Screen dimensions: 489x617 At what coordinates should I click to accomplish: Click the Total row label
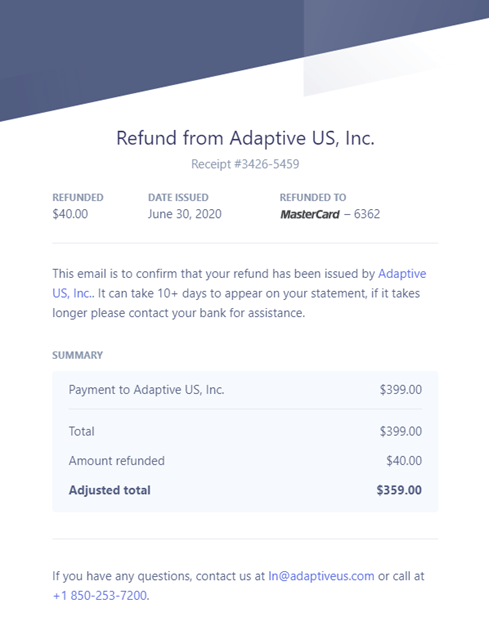point(81,431)
